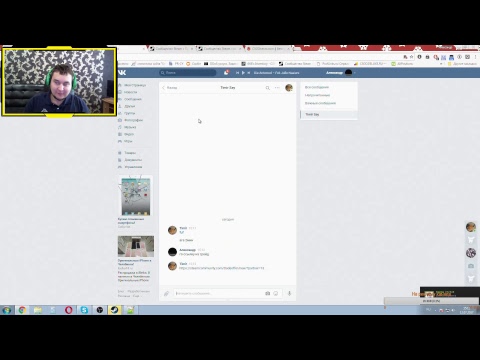Open Timir's avatar beside first message
480x360 pixels.
(172, 230)
